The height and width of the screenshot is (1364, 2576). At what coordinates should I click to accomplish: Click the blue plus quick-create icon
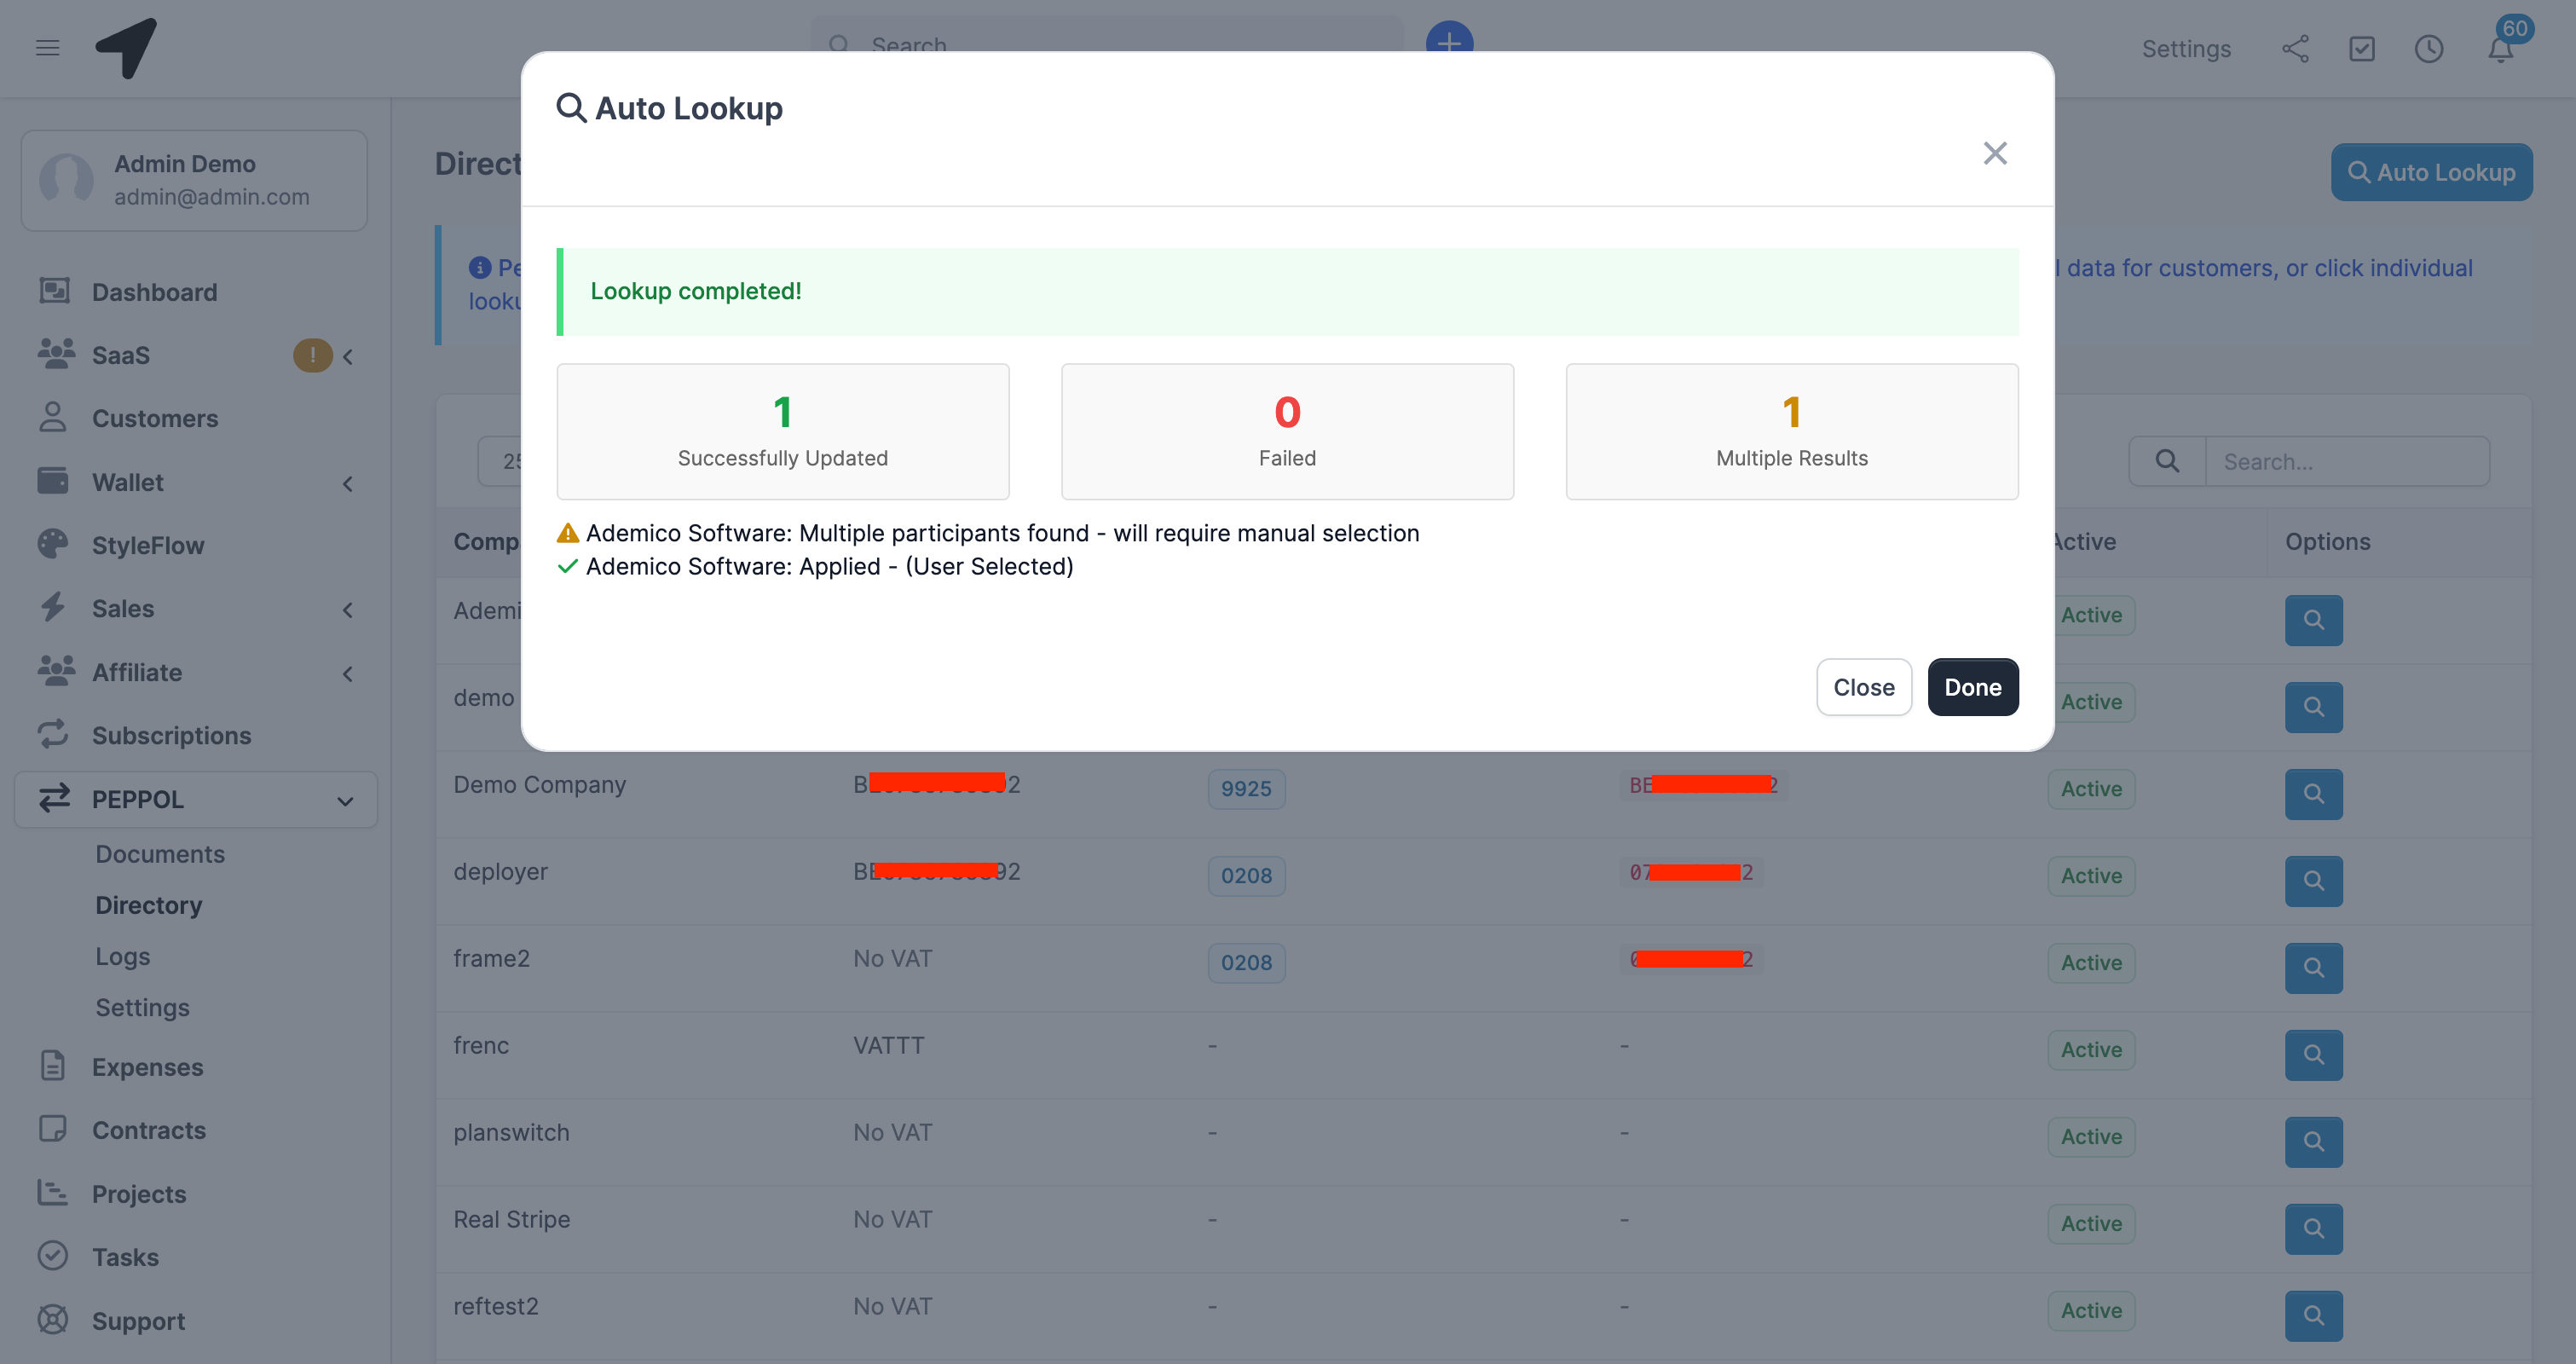click(1449, 40)
